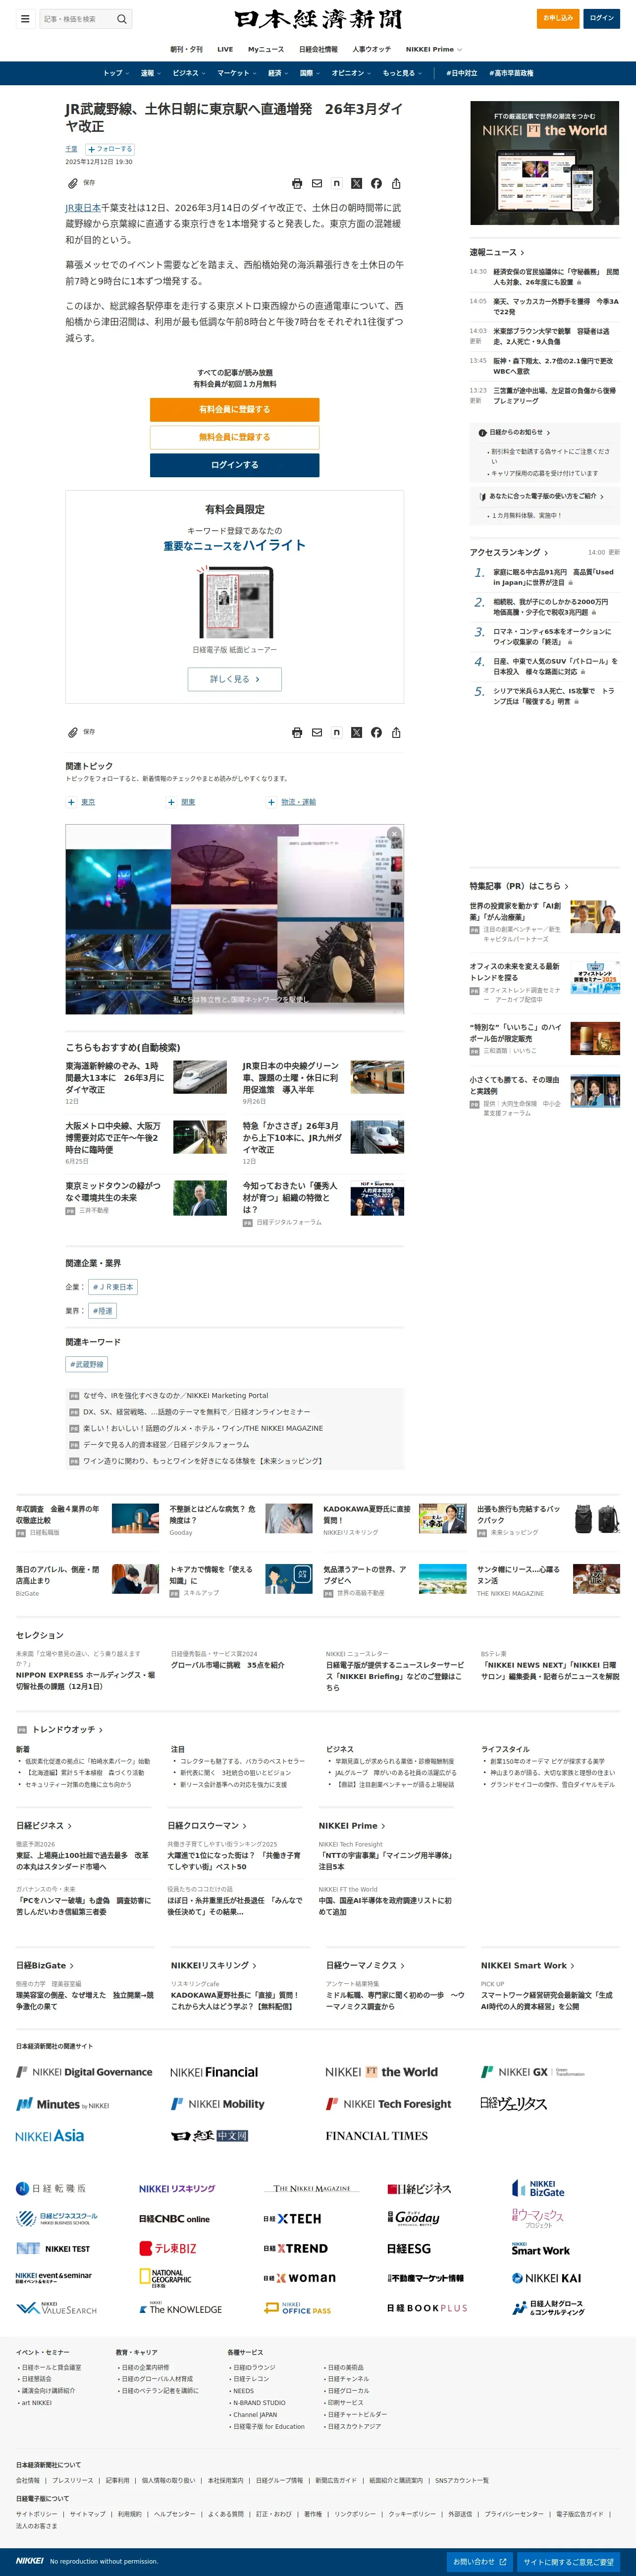Save article via bottom paperclip icon
Image resolution: width=636 pixels, height=2576 pixels.
pos(72,732)
